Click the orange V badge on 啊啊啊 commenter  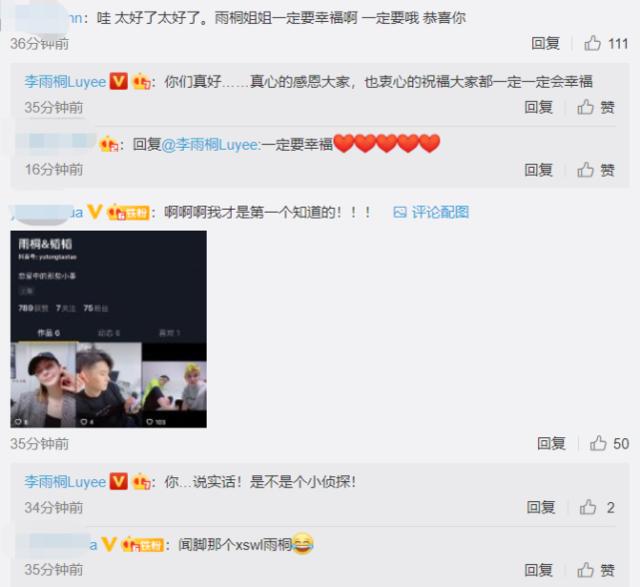click(x=95, y=212)
